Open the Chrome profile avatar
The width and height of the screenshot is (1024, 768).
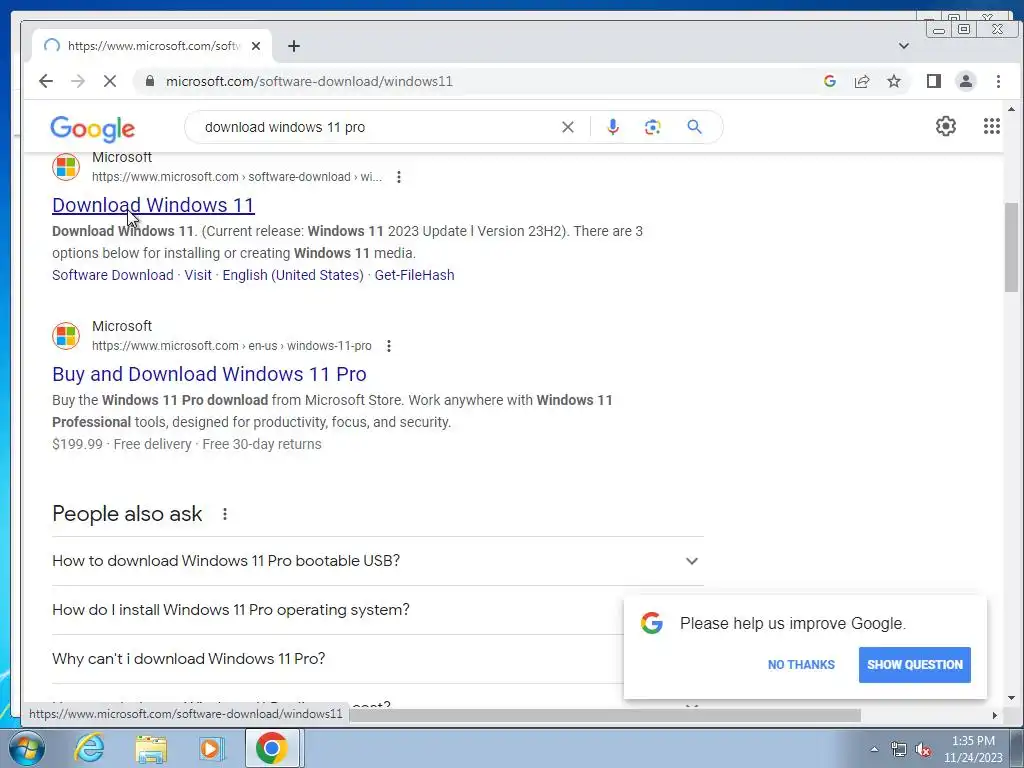point(966,81)
